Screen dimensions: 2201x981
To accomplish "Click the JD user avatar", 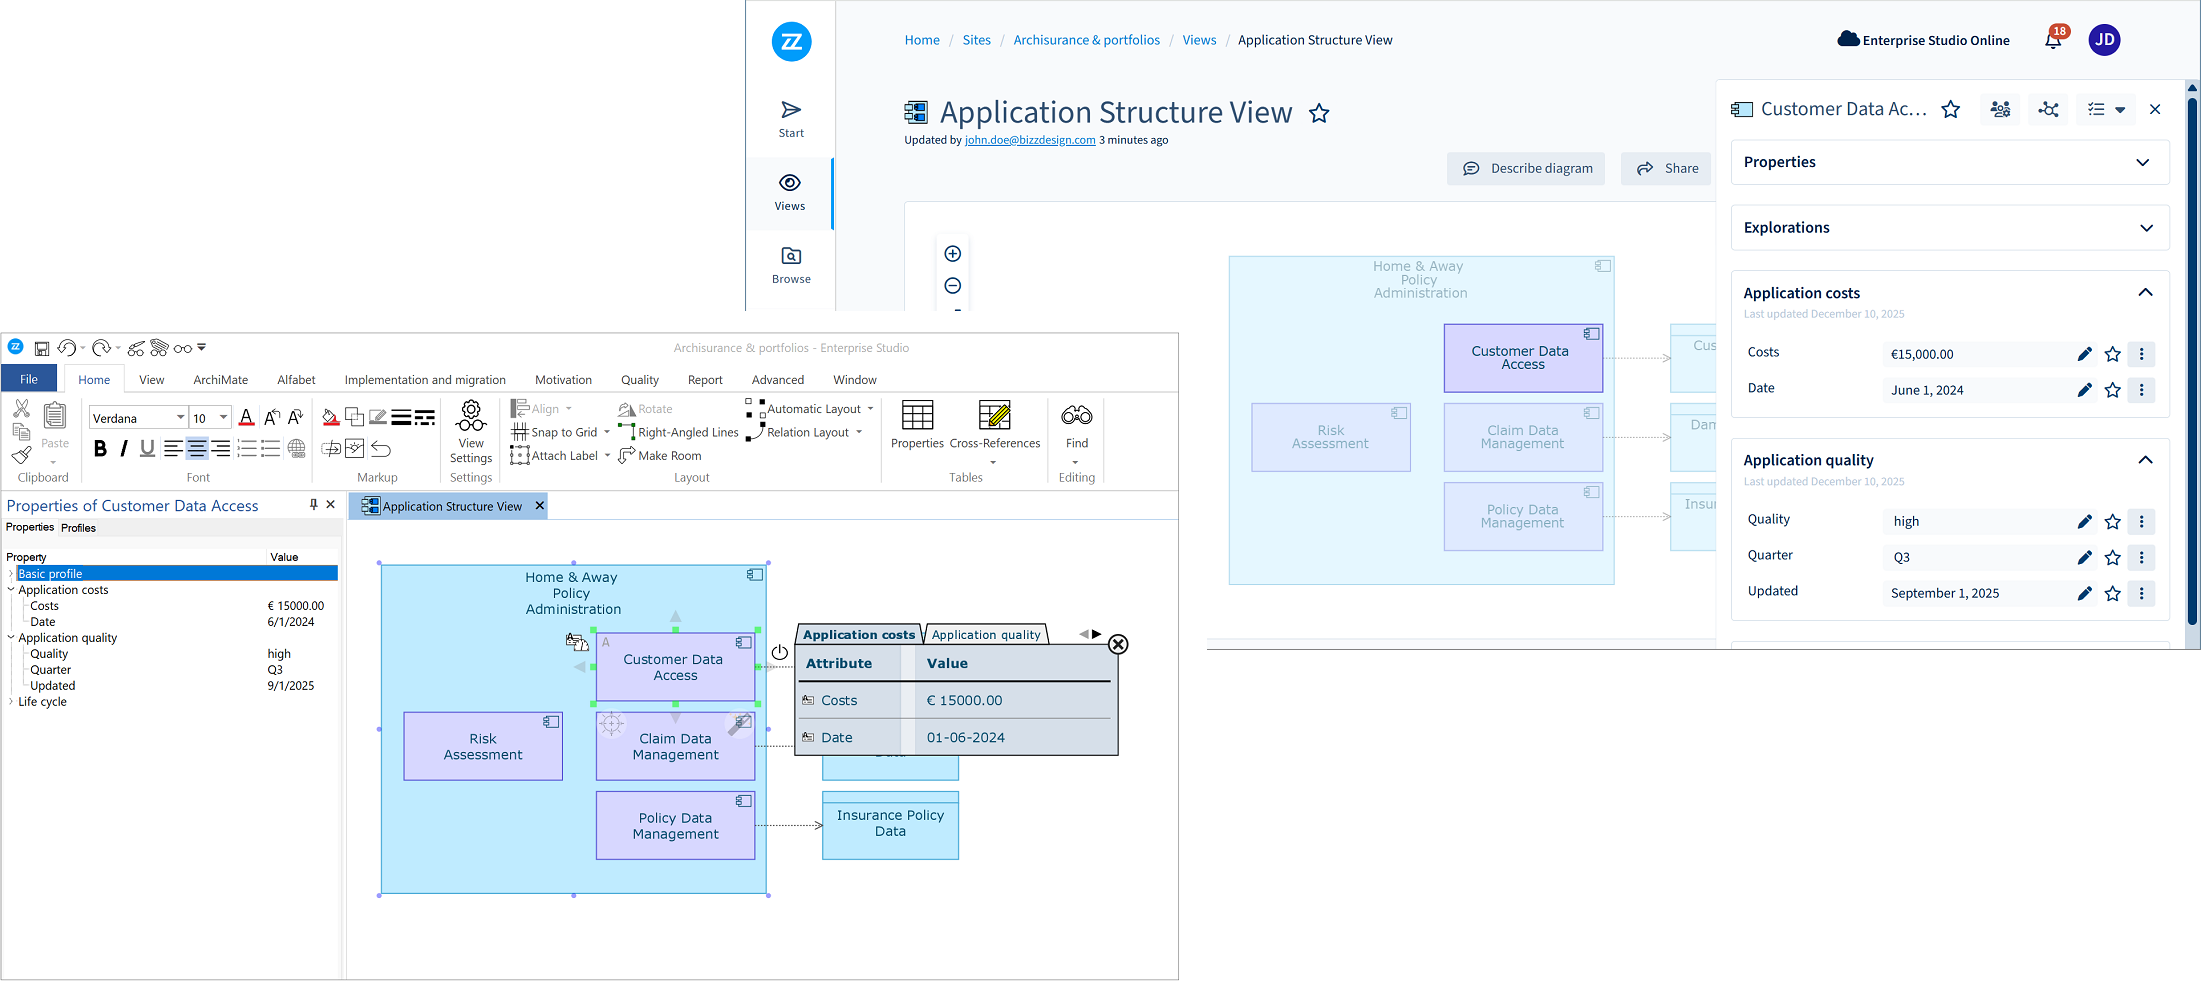I will pyautogui.click(x=2105, y=40).
